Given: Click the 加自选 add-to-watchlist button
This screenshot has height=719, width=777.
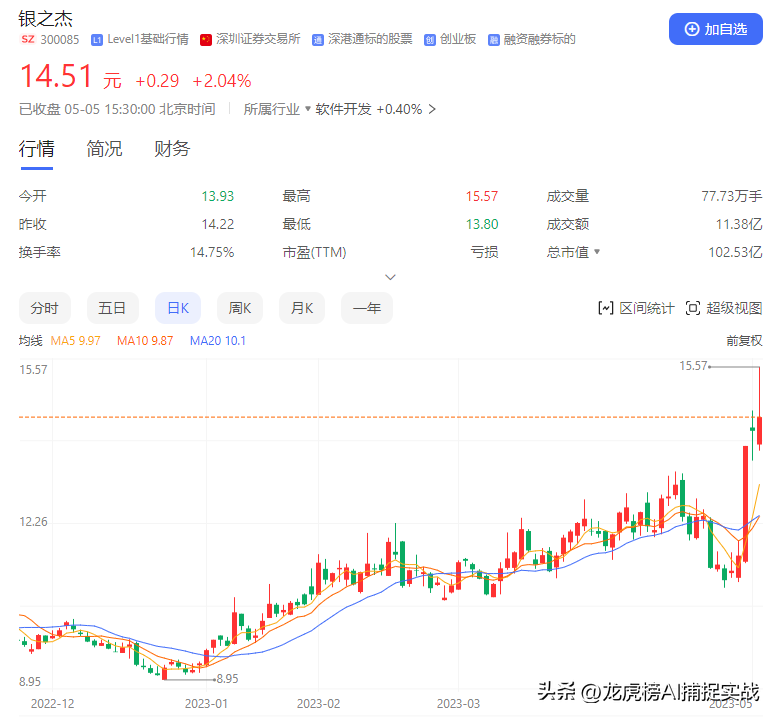Looking at the screenshot, I should [x=715, y=29].
